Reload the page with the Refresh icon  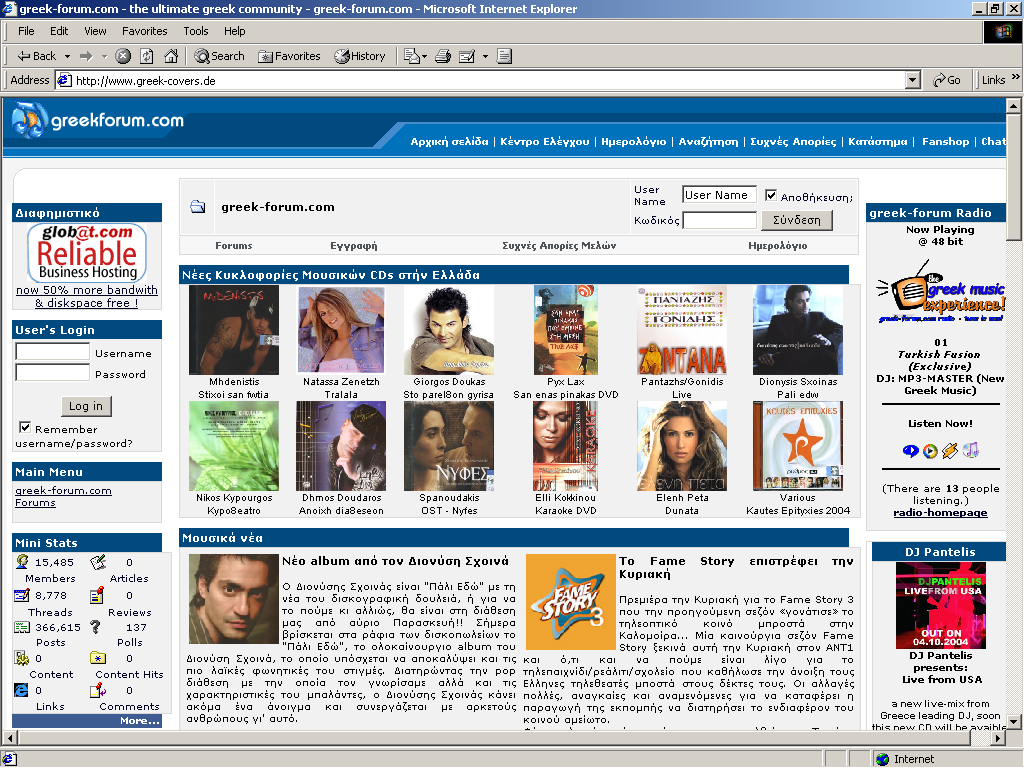click(147, 56)
